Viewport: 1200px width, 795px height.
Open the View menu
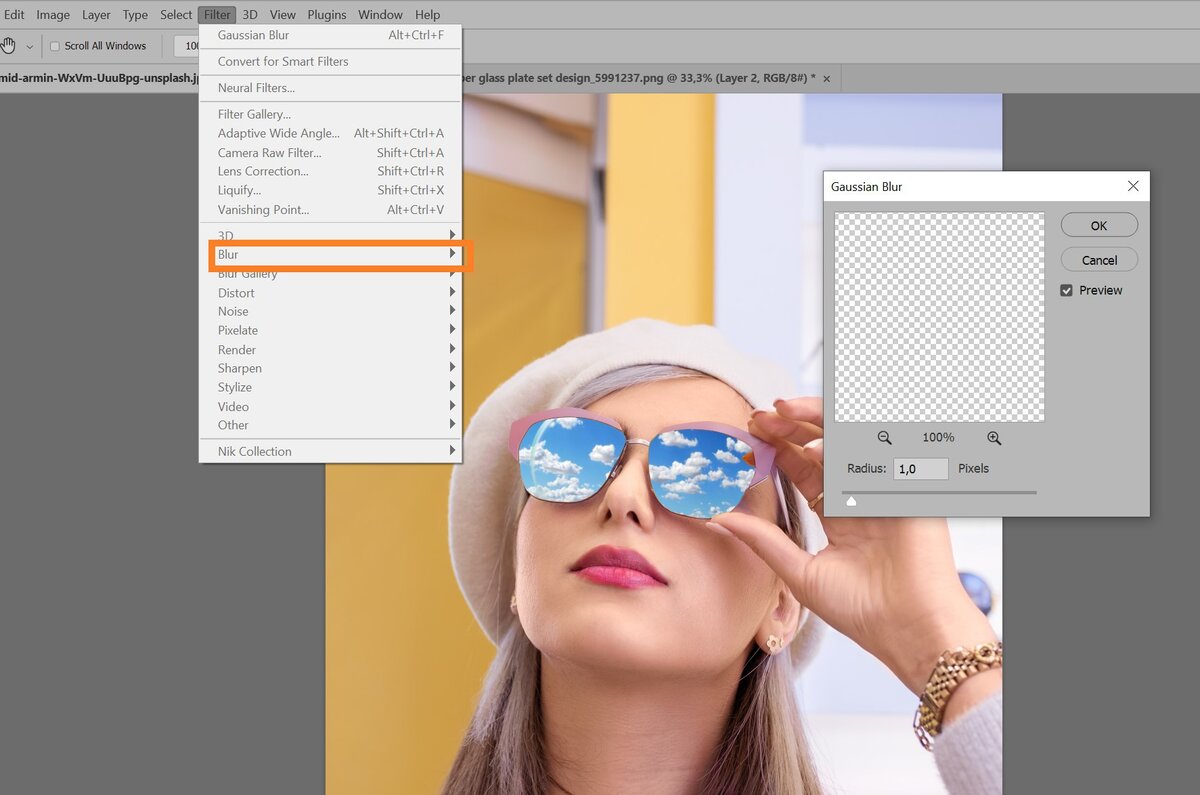click(x=283, y=15)
